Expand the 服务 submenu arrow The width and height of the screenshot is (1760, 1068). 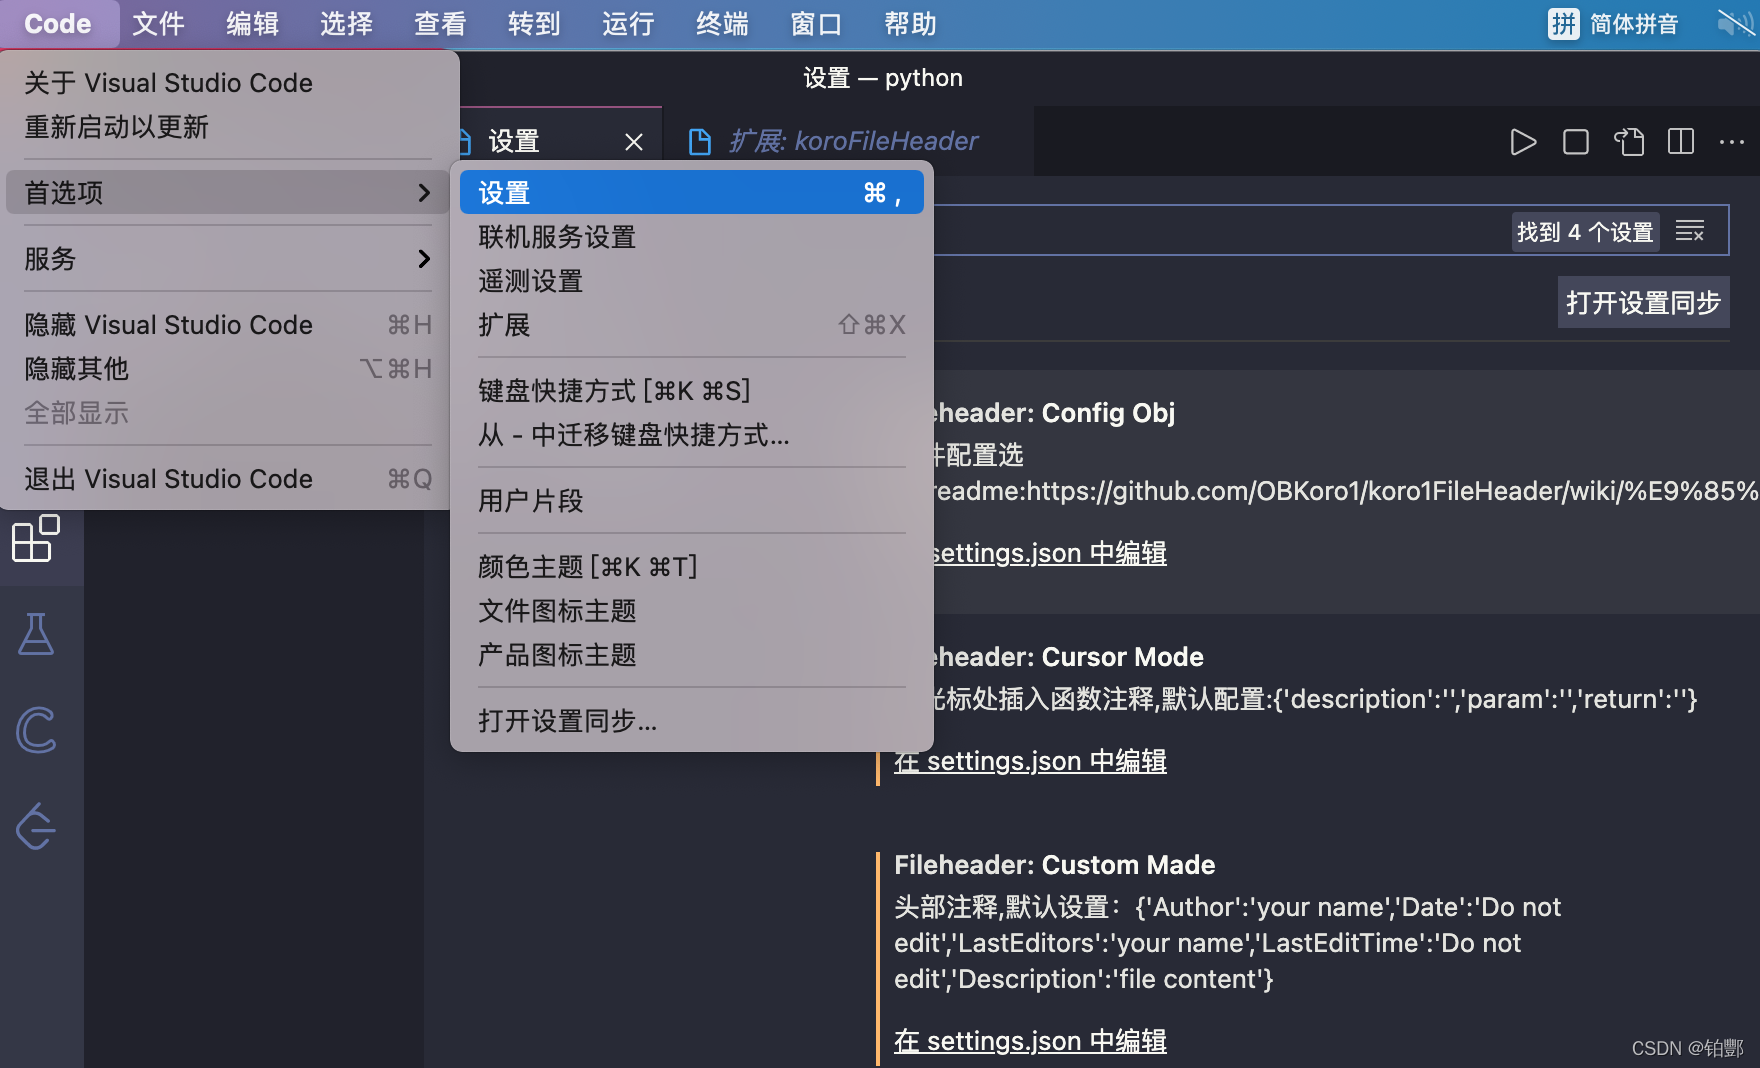point(424,258)
